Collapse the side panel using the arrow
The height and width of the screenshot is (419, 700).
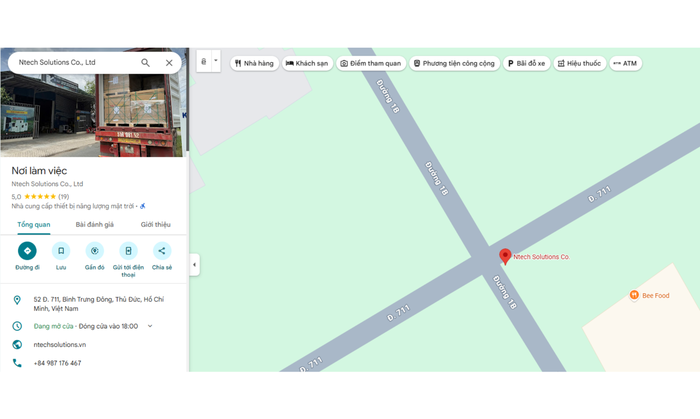(194, 265)
